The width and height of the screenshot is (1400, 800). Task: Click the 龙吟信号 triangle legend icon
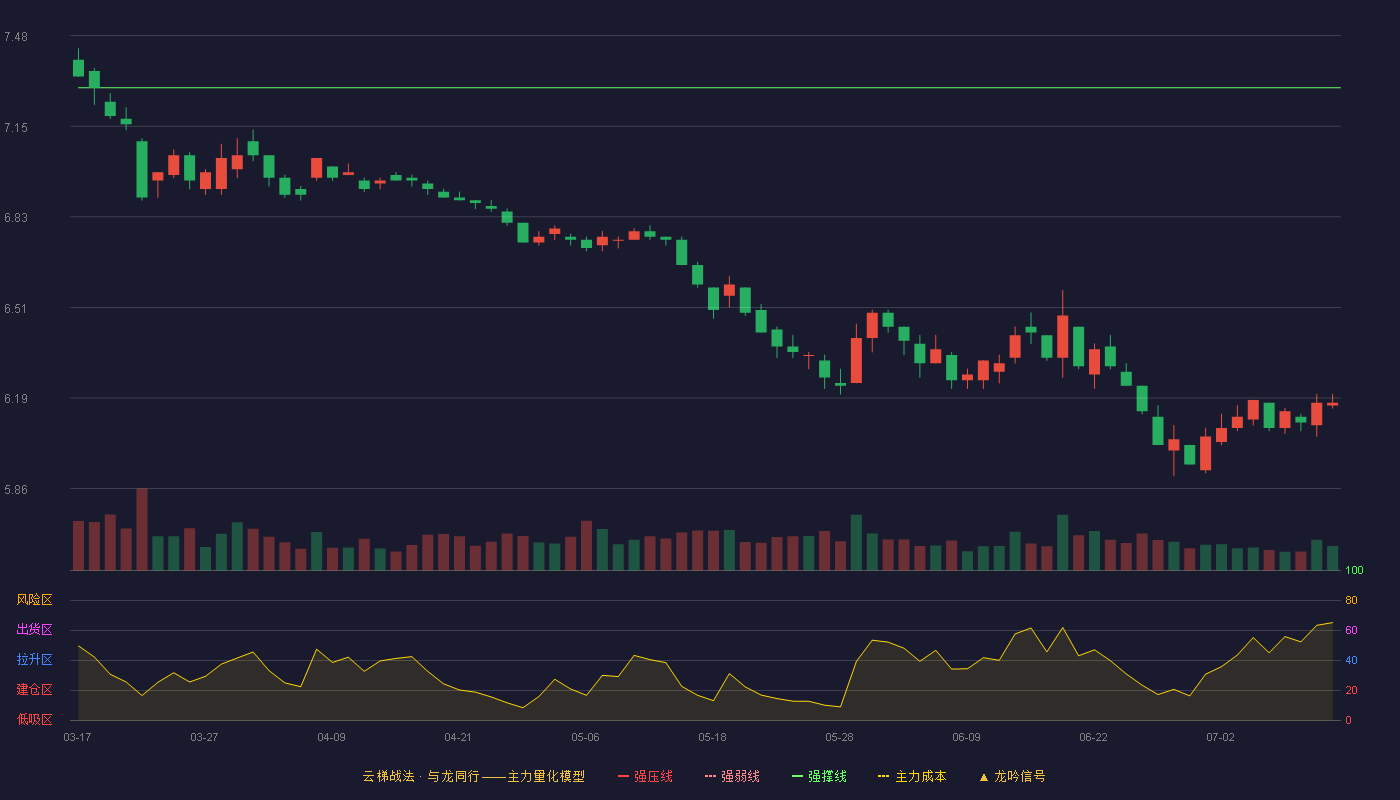pos(984,776)
